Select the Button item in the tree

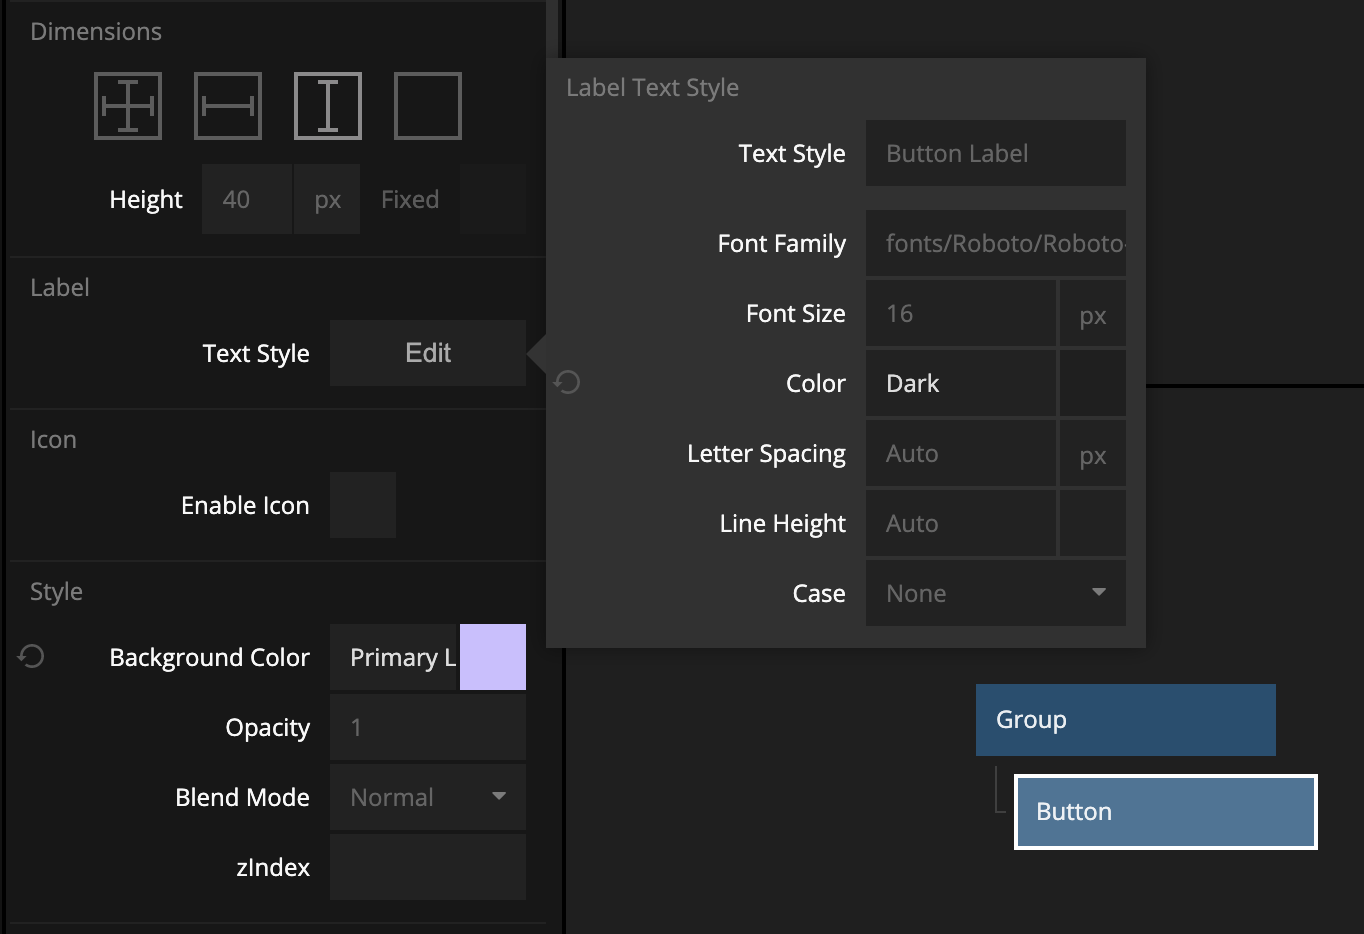[x=1165, y=812]
